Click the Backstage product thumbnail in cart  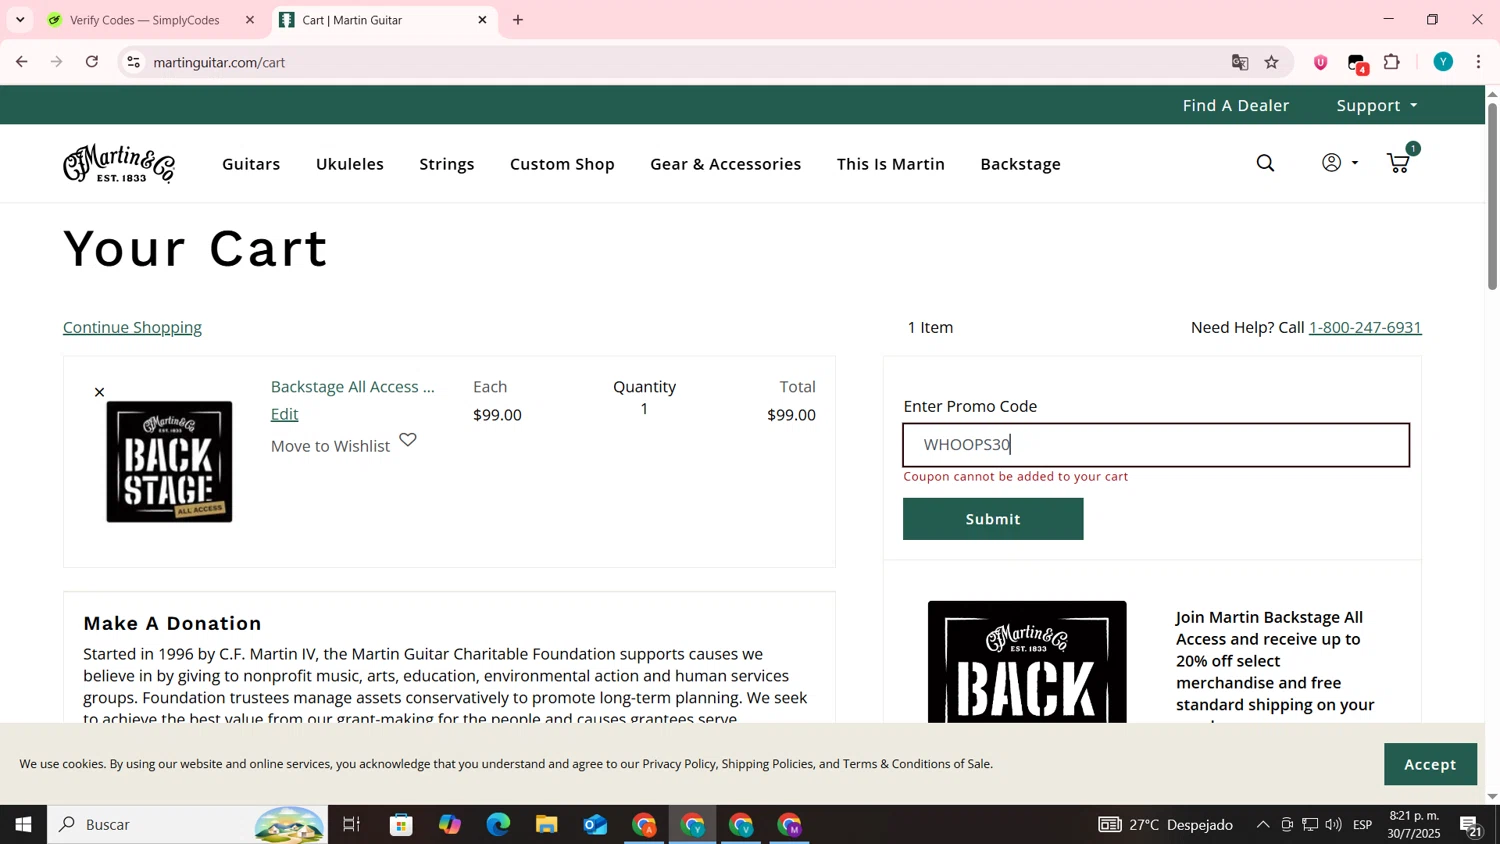(x=169, y=462)
